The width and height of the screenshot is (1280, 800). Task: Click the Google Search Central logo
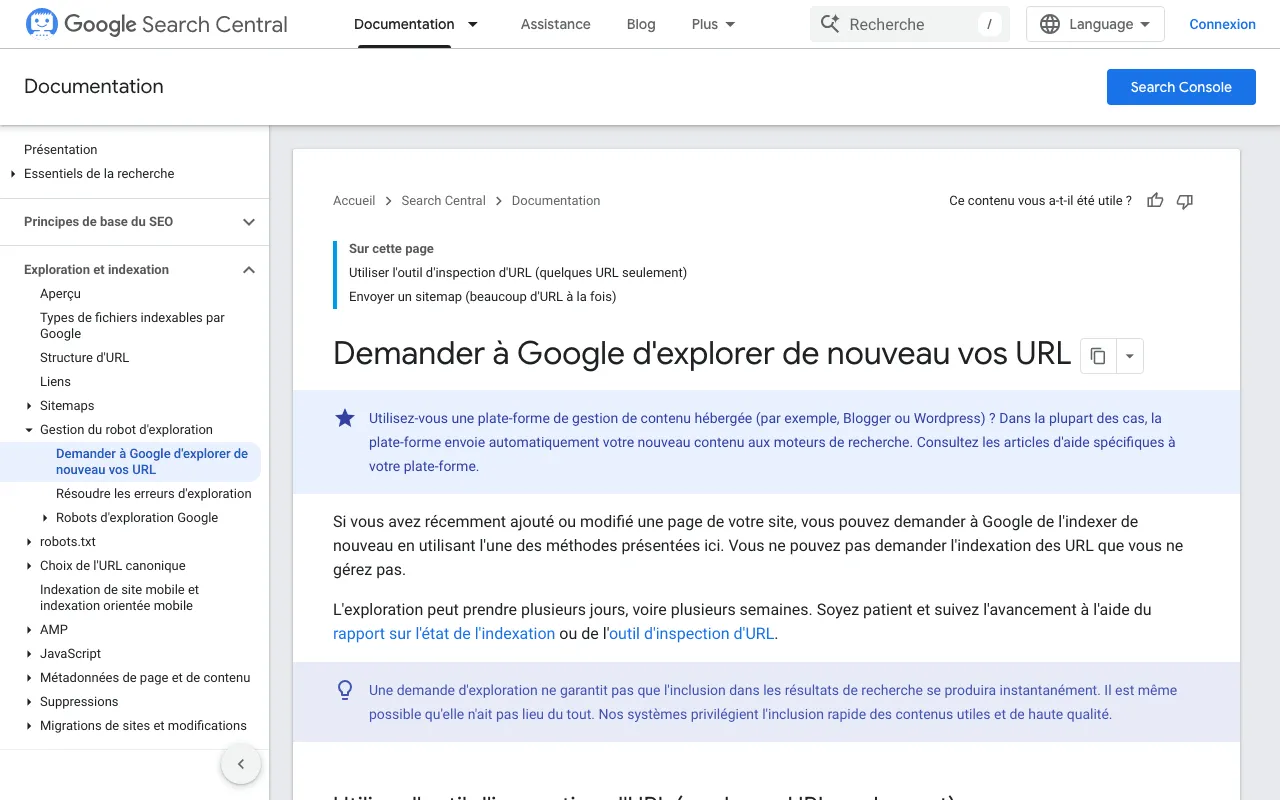pos(156,24)
